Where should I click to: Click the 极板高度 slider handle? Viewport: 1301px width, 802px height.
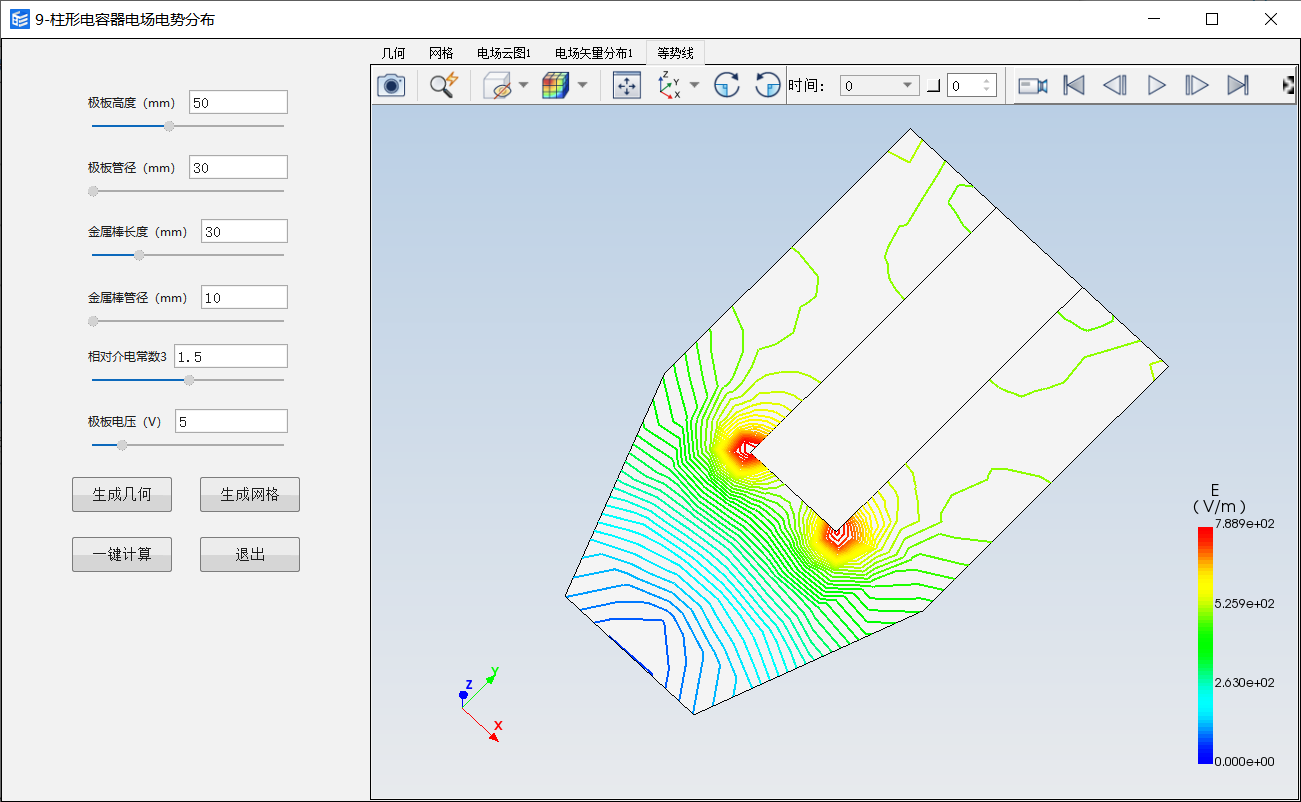pos(169,126)
